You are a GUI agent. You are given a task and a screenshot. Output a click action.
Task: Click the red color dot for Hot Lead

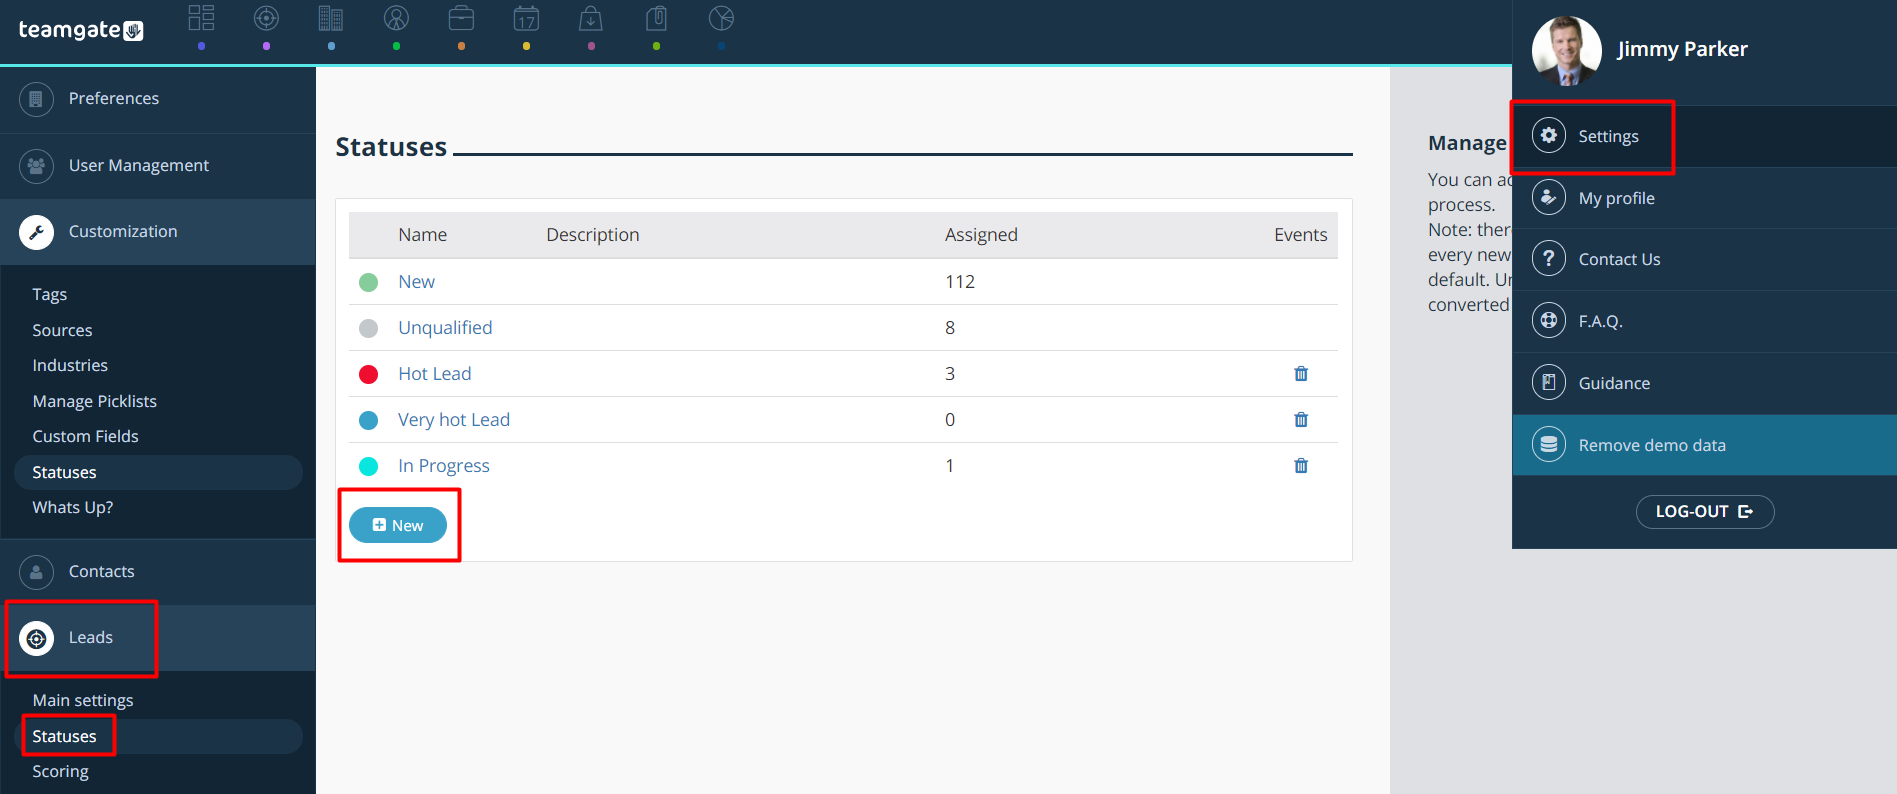coord(368,374)
